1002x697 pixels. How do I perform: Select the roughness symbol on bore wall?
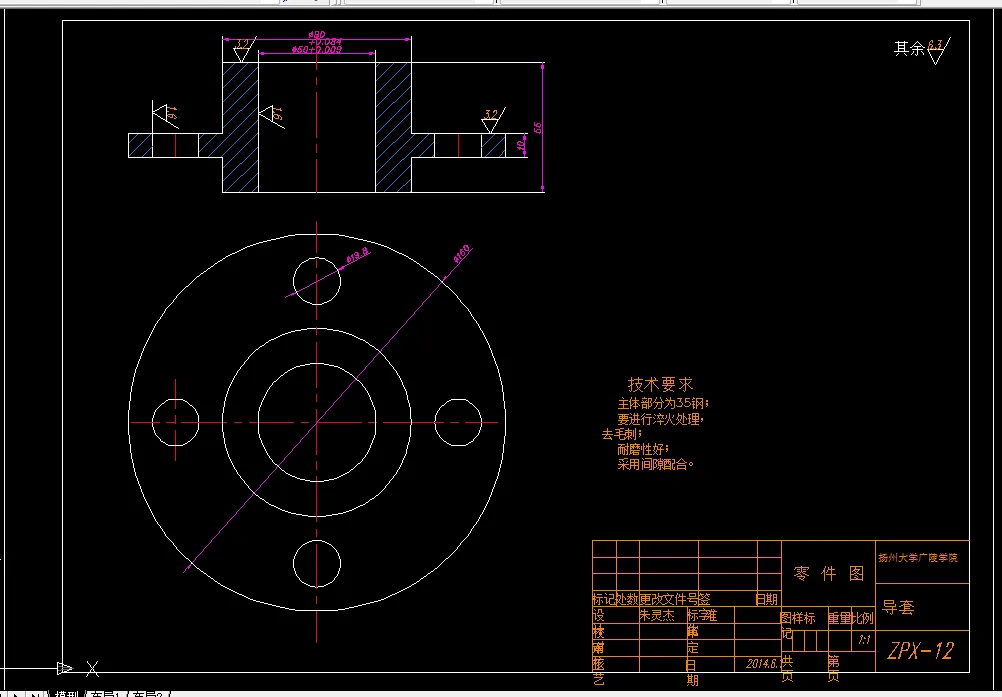point(271,116)
